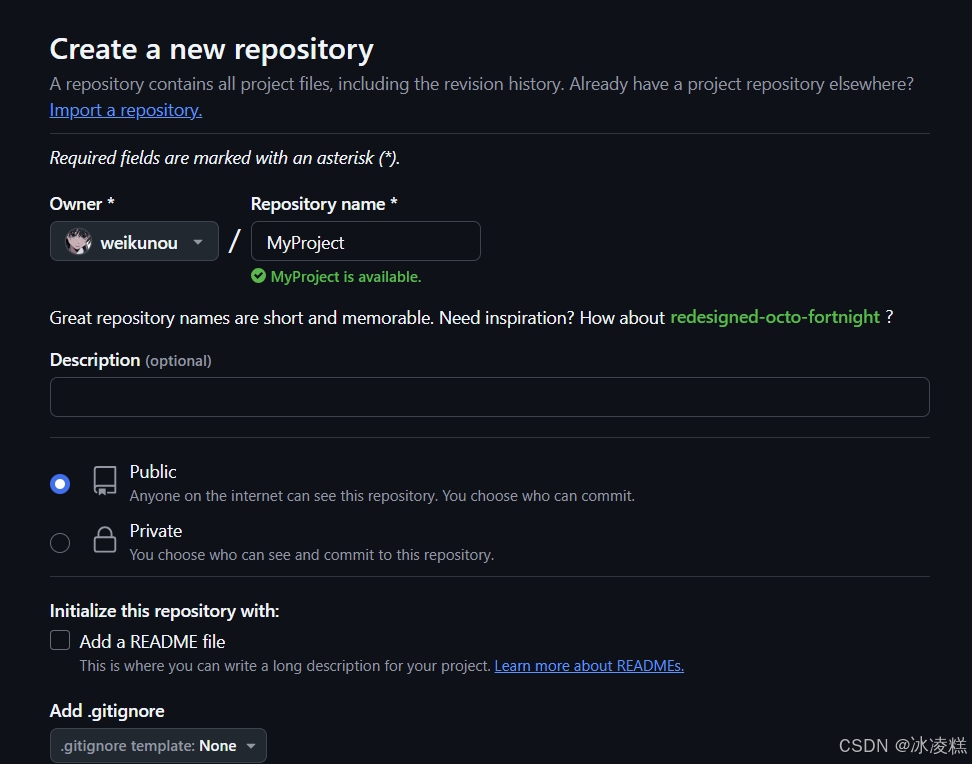Select the Public radio button
This screenshot has width=972, height=764.
coord(60,484)
